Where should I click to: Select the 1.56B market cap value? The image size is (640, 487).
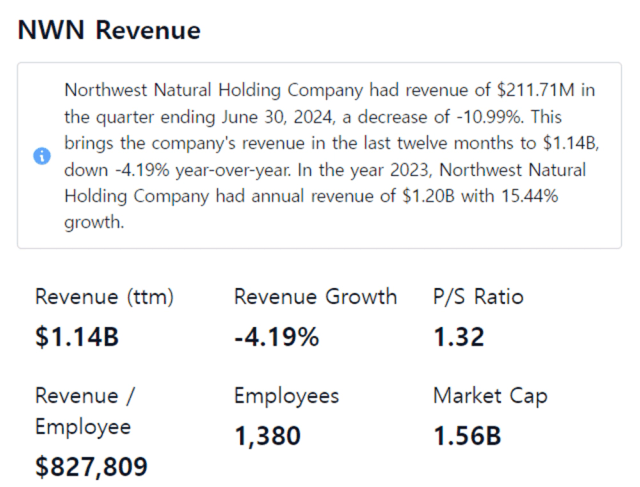pos(467,437)
